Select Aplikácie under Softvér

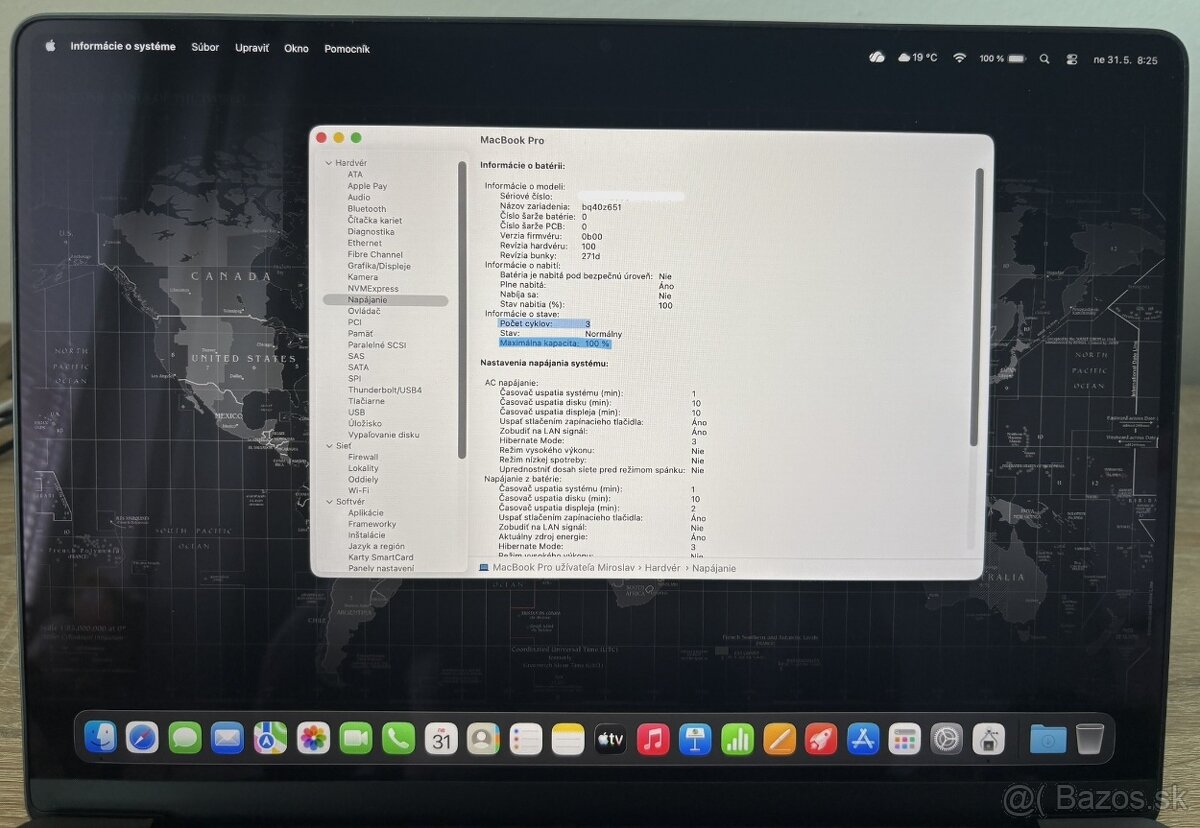click(366, 513)
